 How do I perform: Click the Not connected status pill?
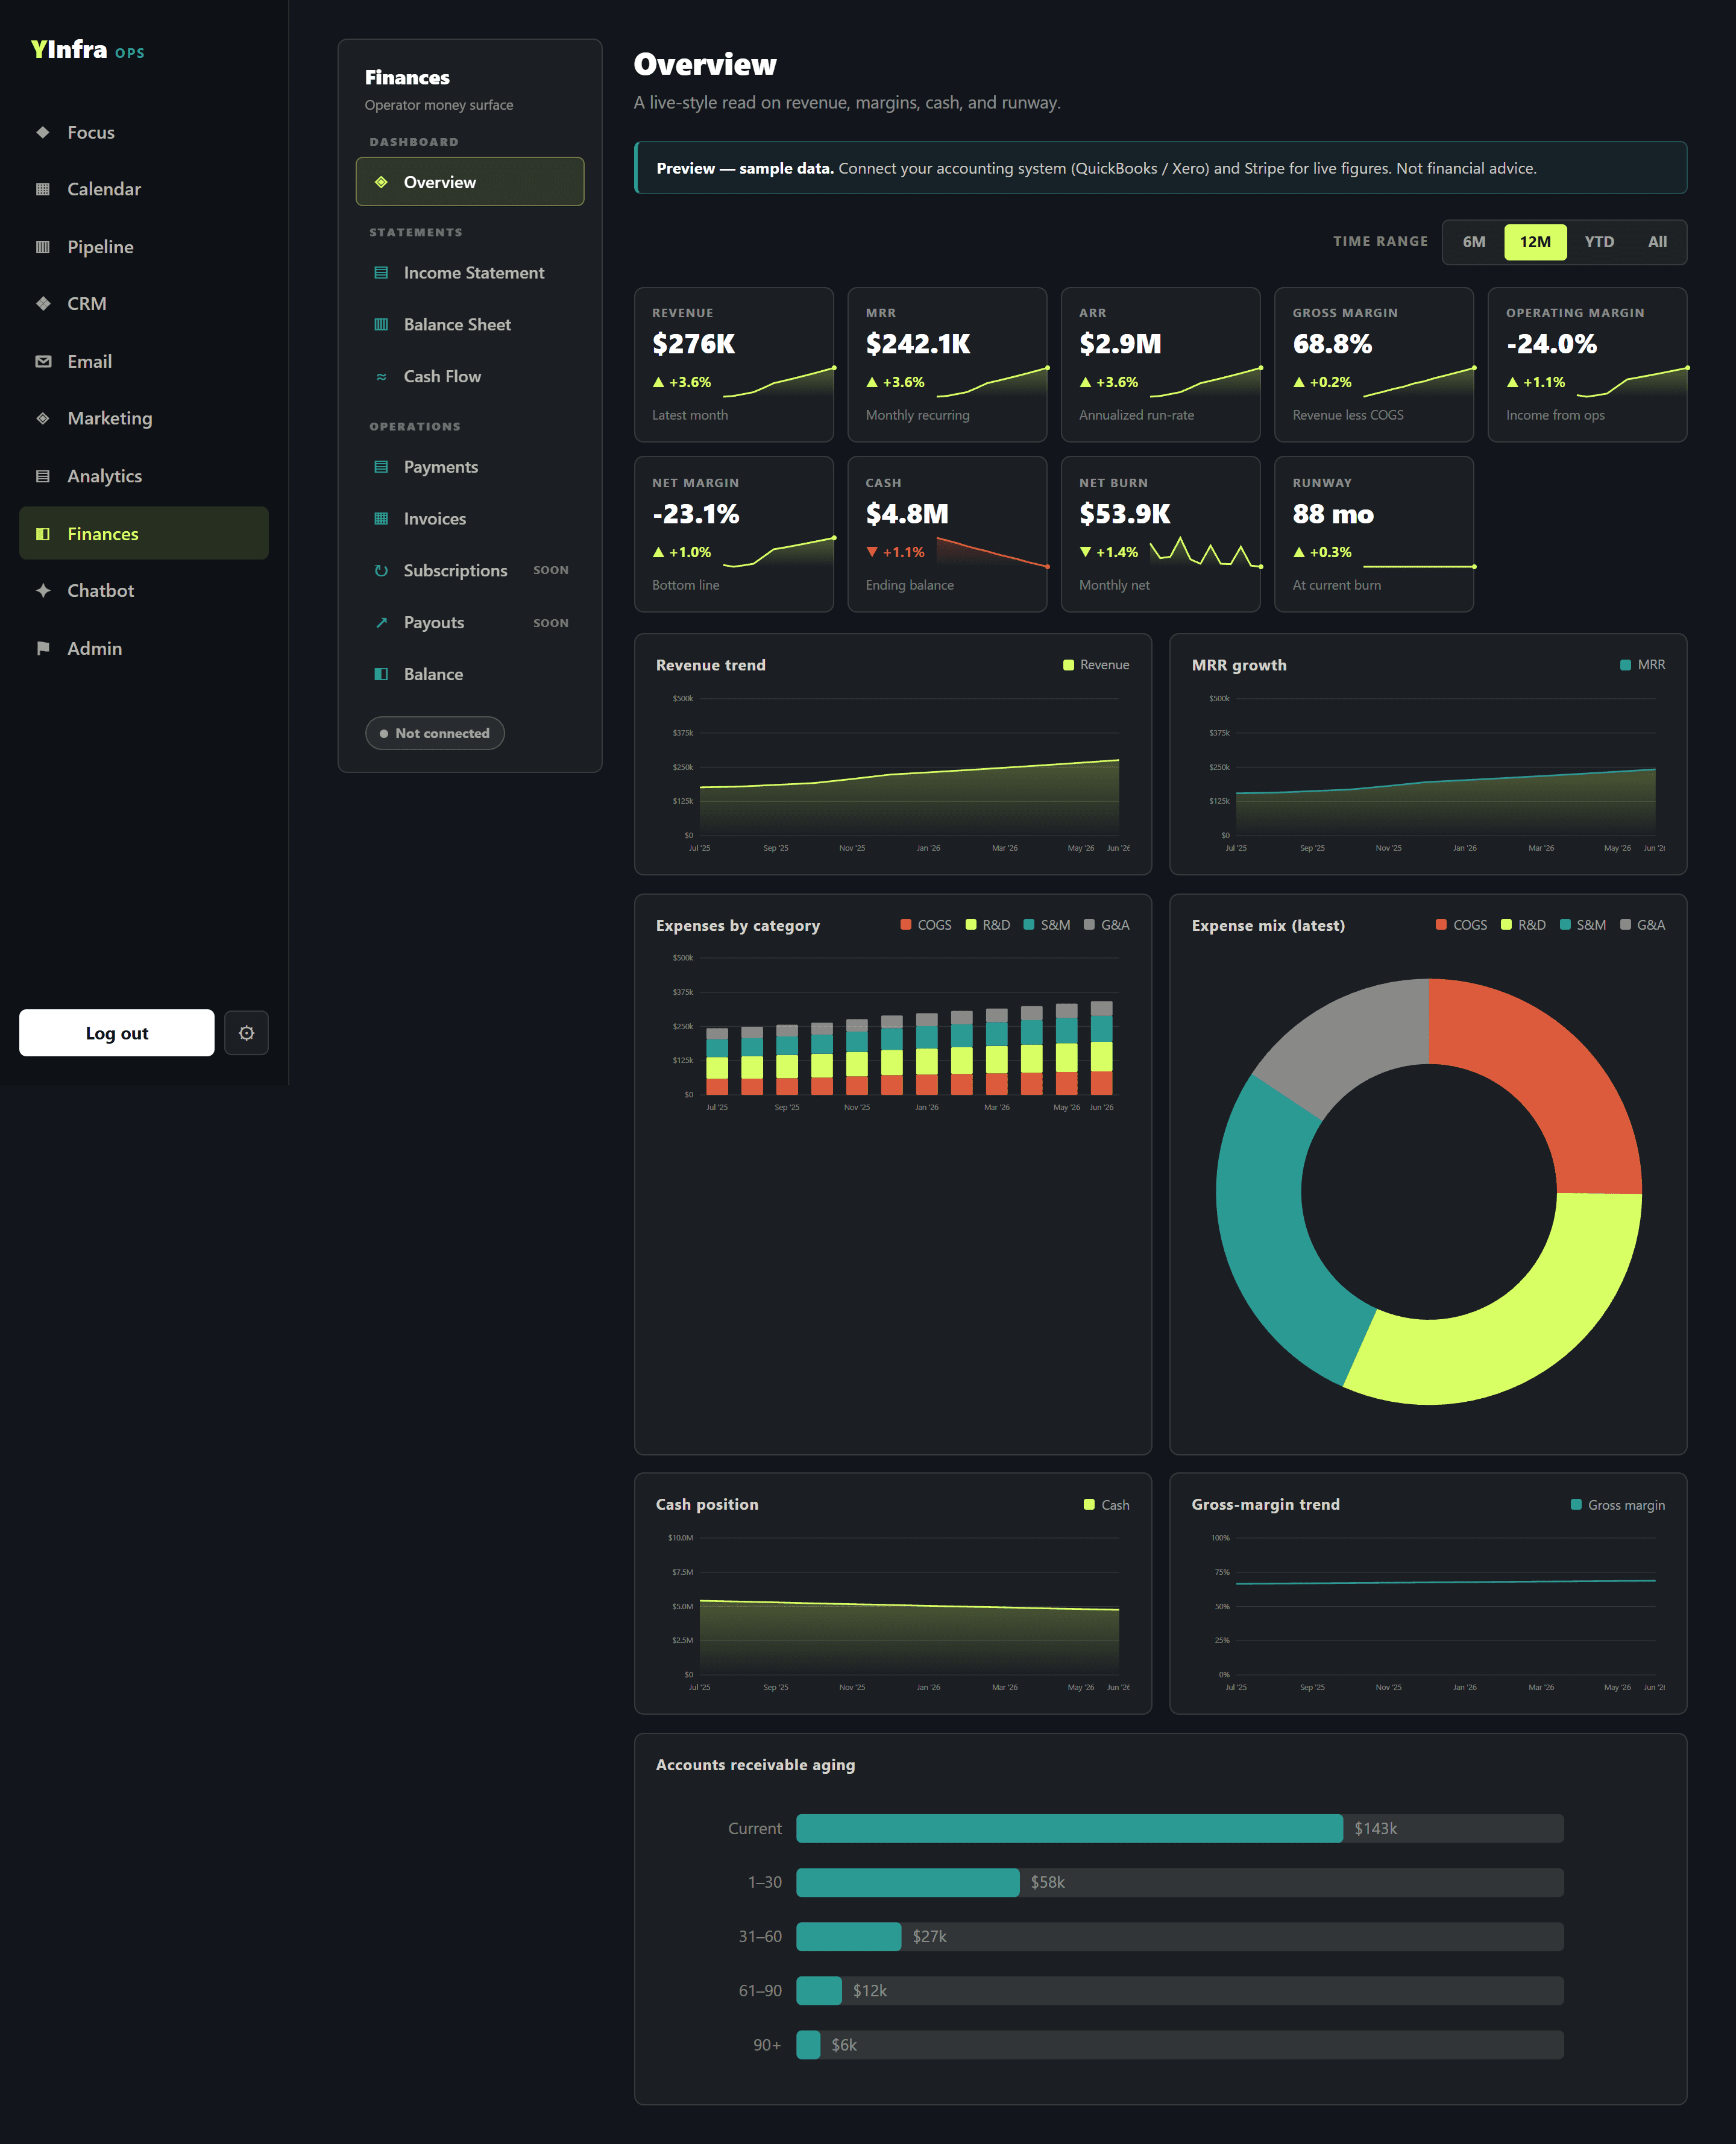click(435, 733)
